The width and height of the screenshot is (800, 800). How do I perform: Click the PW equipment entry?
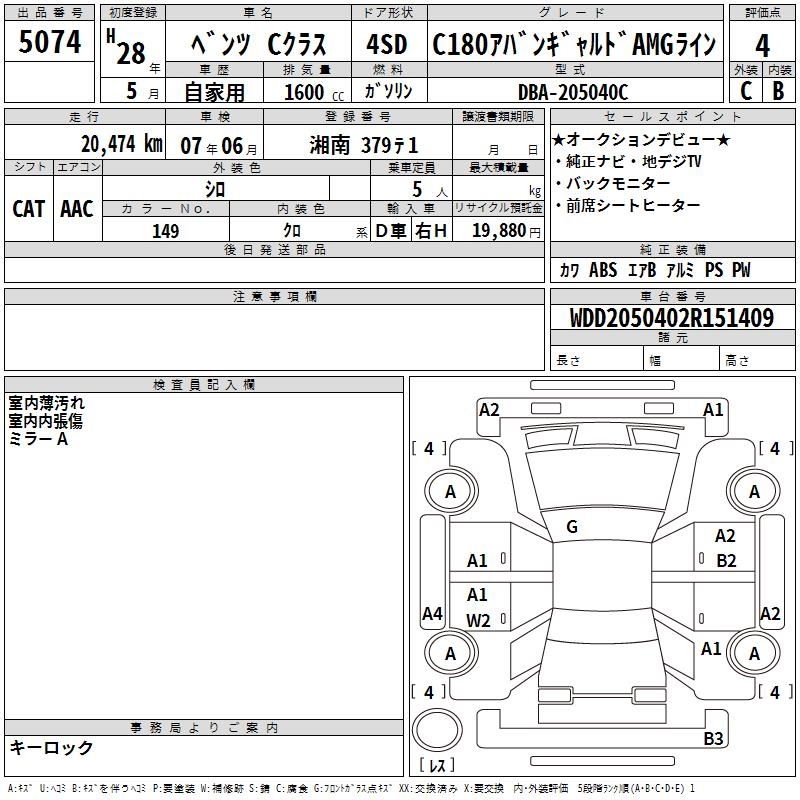[x=741, y=270]
